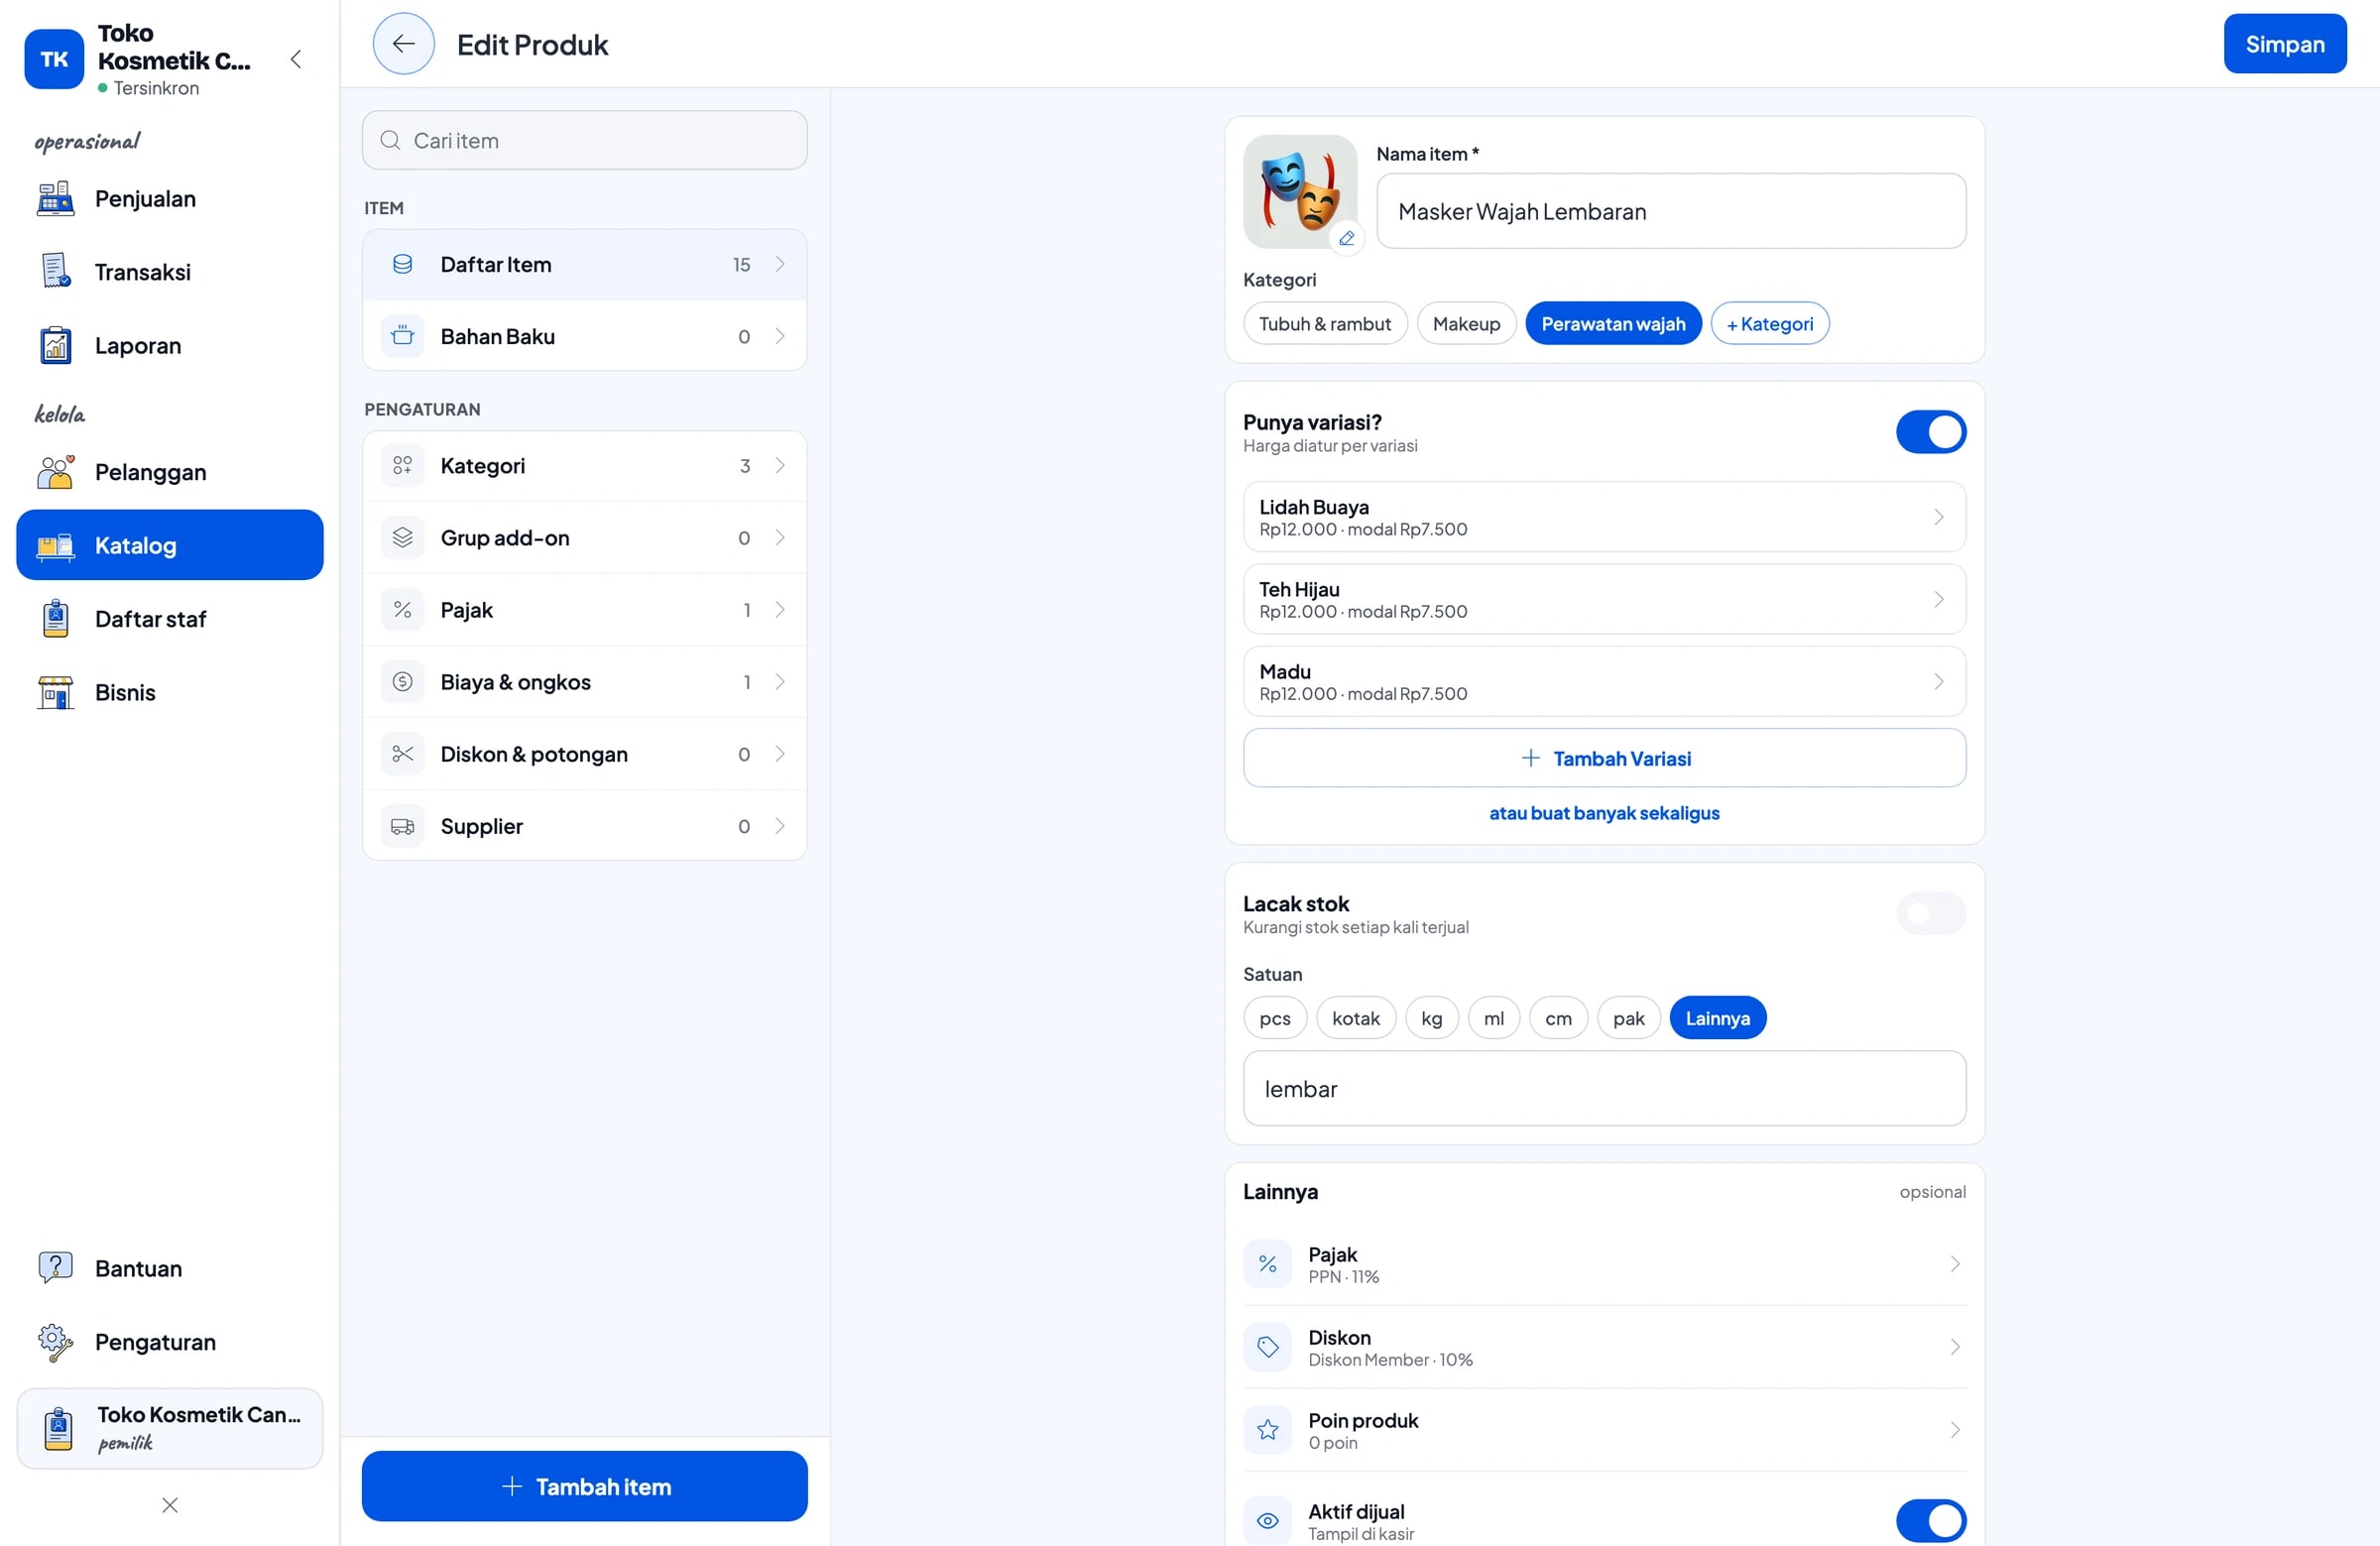
Task: Click the + Kategori chip
Action: (1769, 324)
